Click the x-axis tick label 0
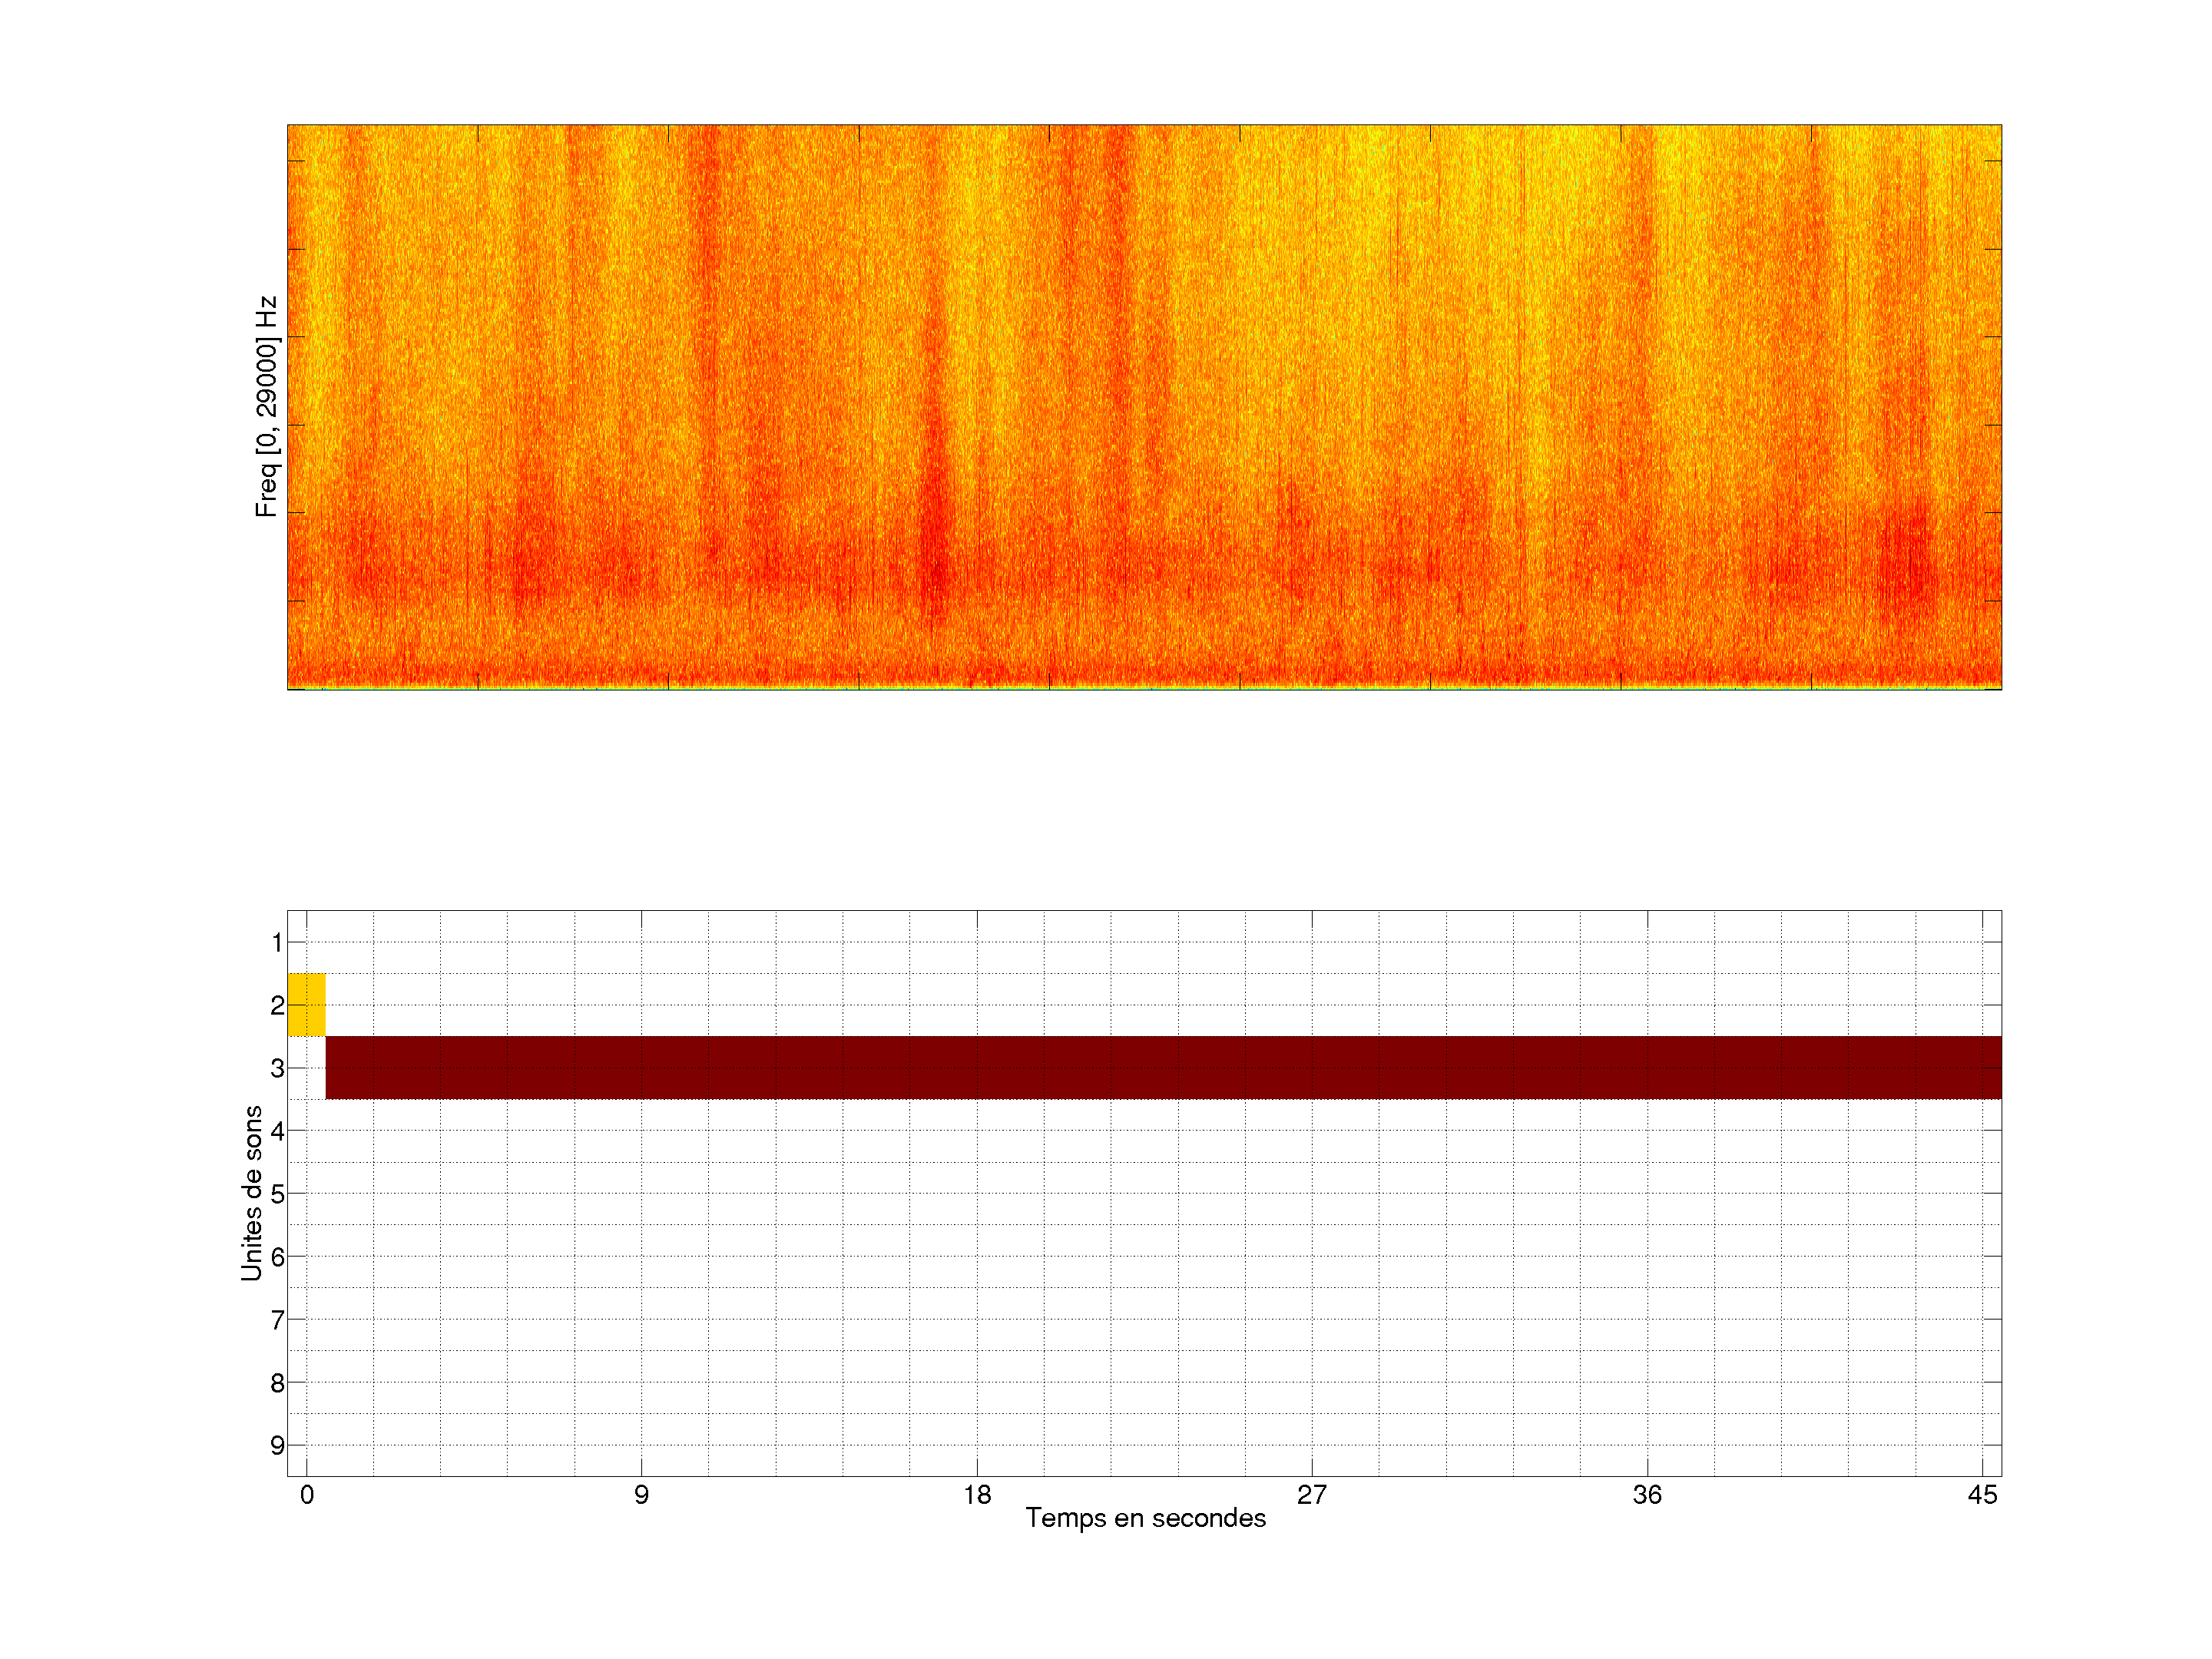This screenshot has height=1659, width=2212. click(307, 1495)
